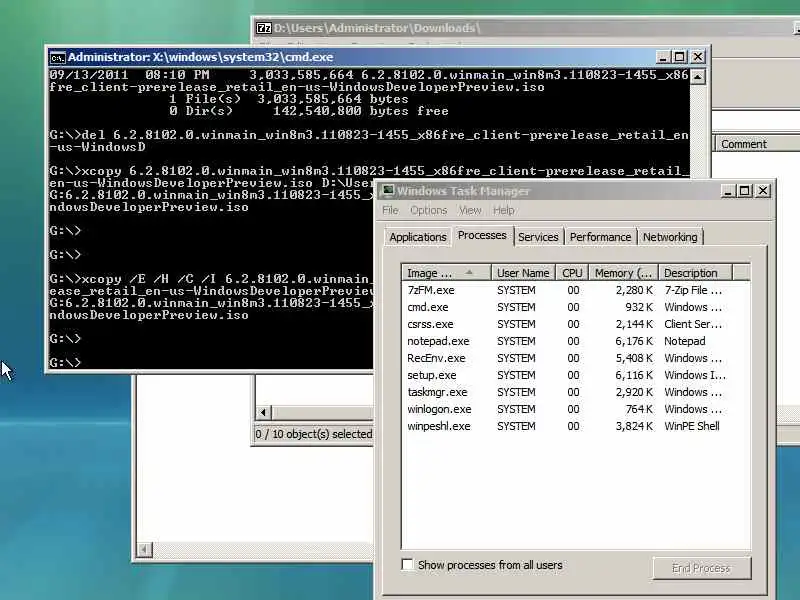
Task: Click the WinPE Shell description cell
Action: pos(692,426)
